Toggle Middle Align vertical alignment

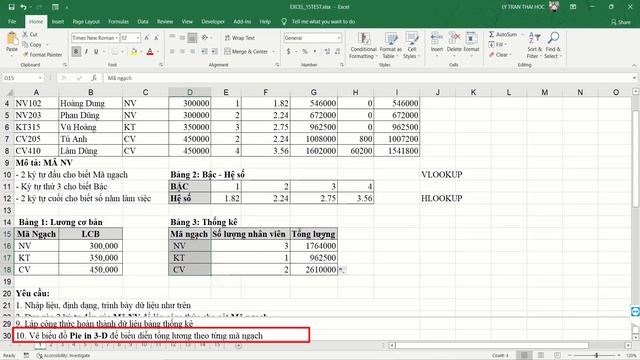pos(182,38)
